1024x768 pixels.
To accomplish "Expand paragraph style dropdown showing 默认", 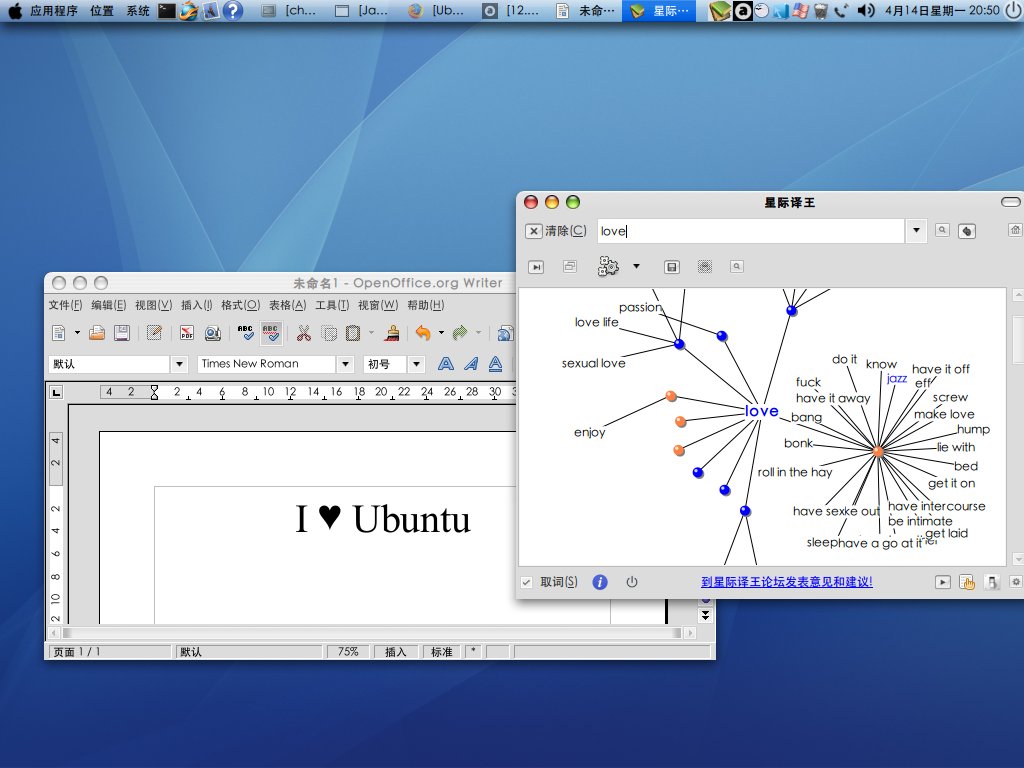I will (179, 364).
